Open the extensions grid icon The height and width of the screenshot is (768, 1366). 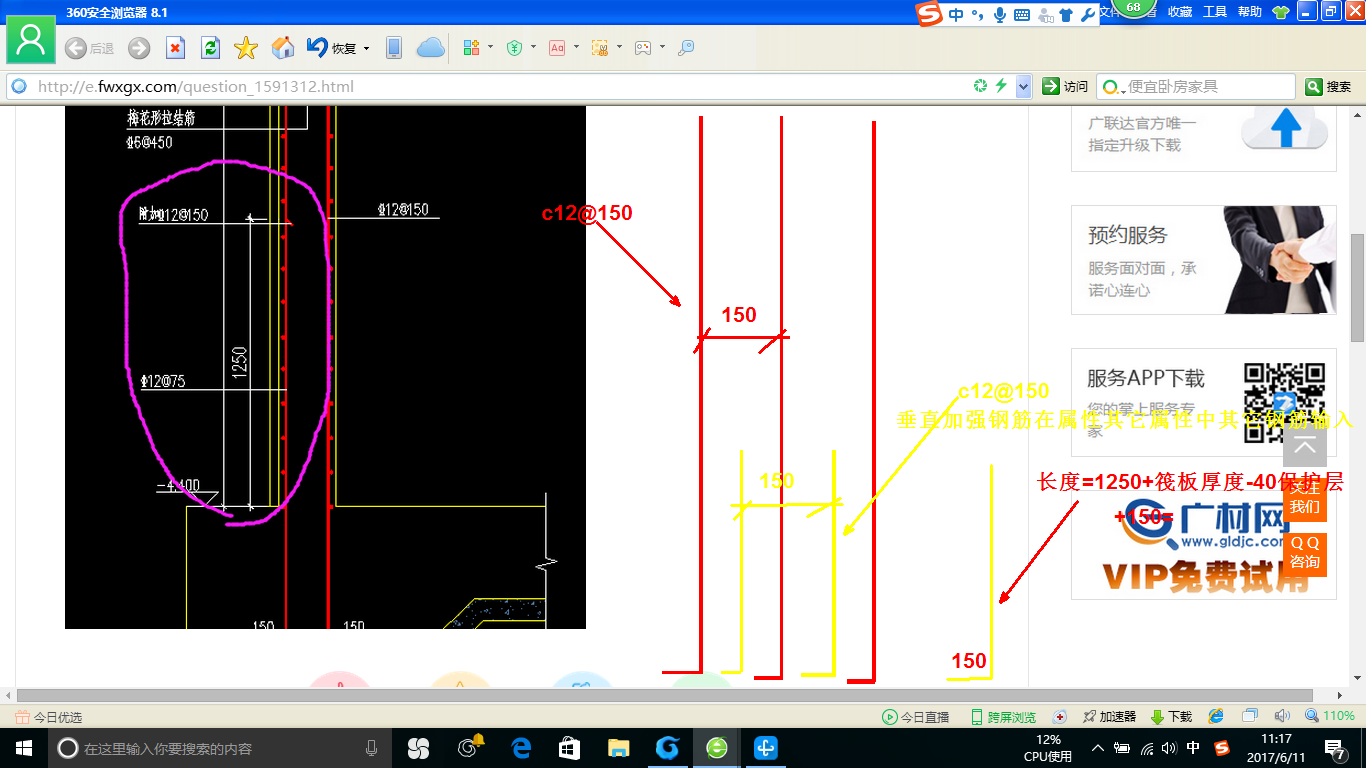tap(472, 47)
